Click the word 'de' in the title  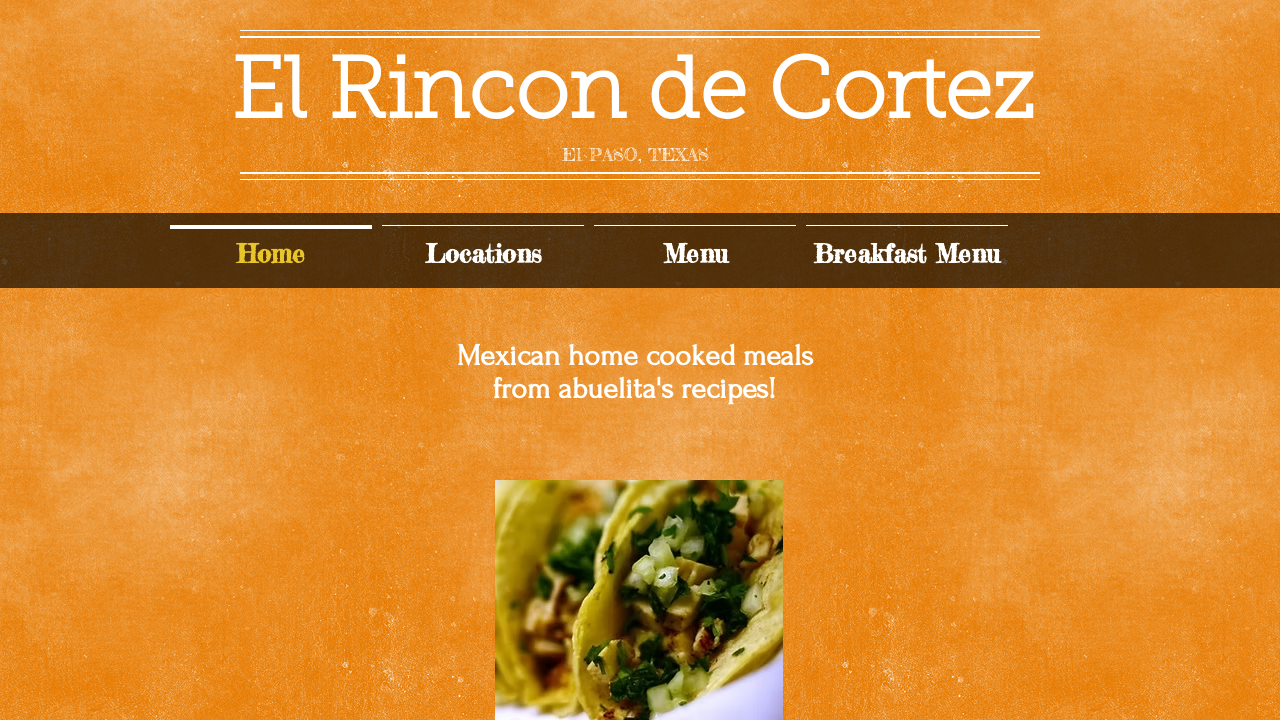[x=698, y=88]
